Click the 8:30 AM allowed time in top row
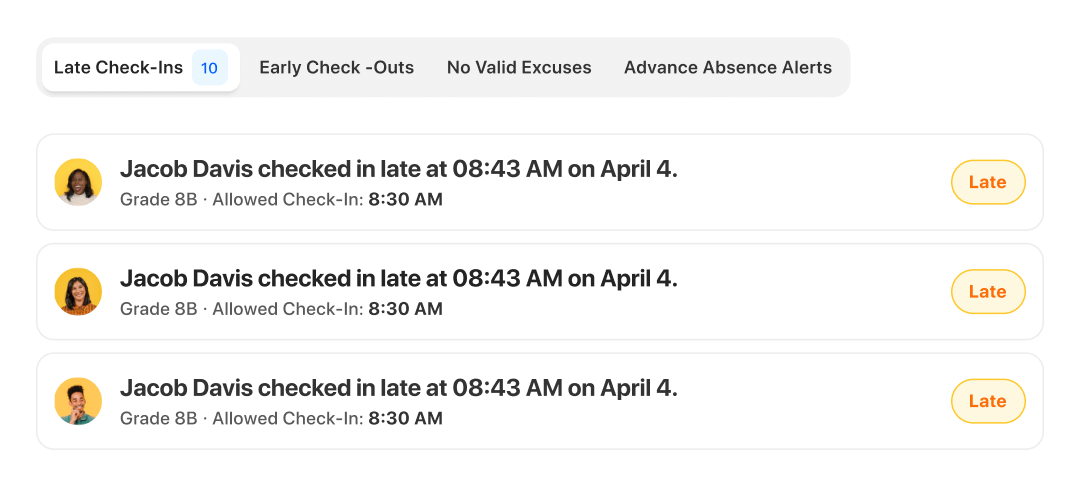This screenshot has width=1080, height=486. click(x=405, y=199)
